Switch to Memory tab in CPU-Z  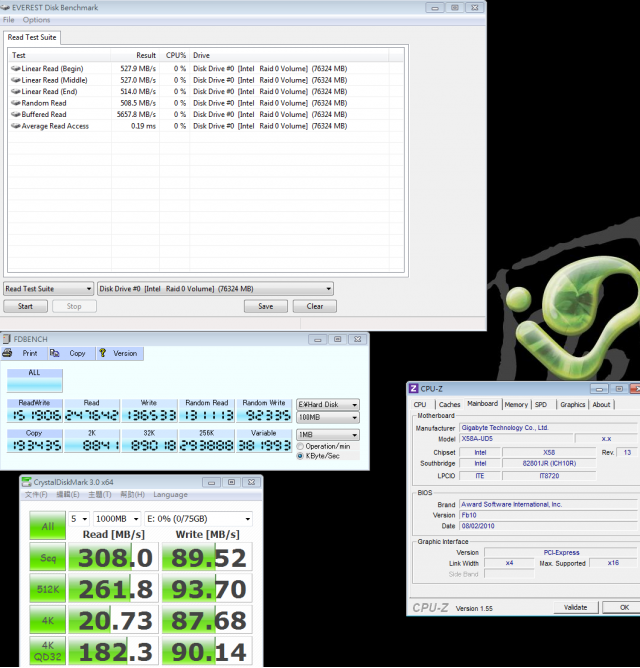516,404
